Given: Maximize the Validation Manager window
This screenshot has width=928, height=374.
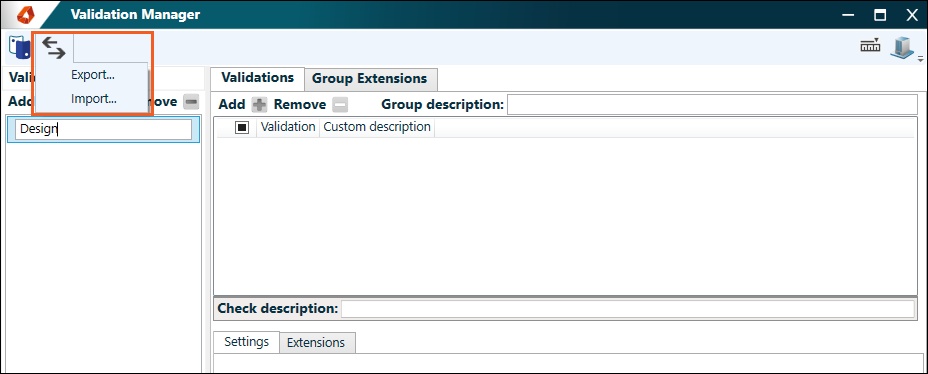Looking at the screenshot, I should [x=880, y=15].
